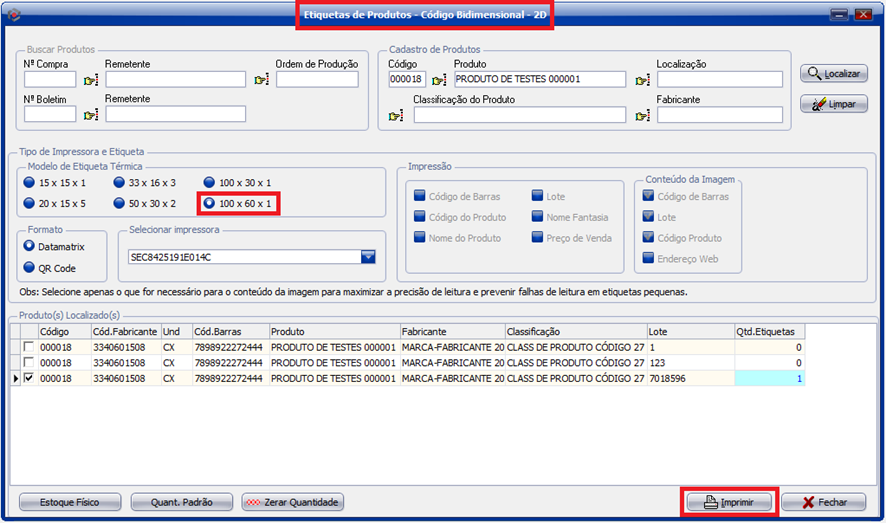Click the Produto text field
This screenshot has width=886, height=523.
[x=540, y=80]
